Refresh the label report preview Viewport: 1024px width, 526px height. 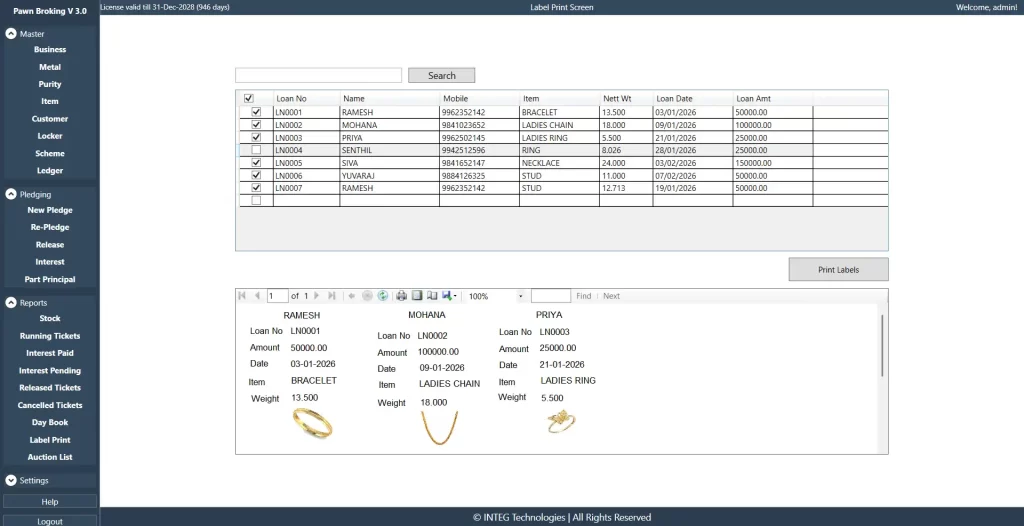(383, 296)
